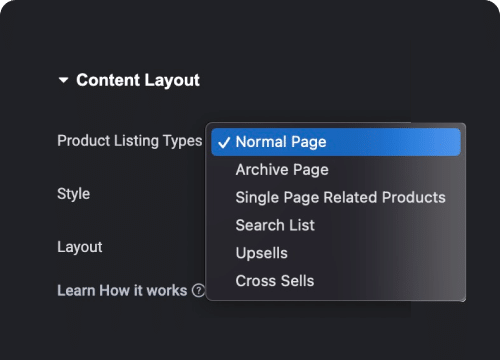Image resolution: width=500 pixels, height=360 pixels.
Task: Click the Style setting label
Action: pyautogui.click(x=74, y=194)
